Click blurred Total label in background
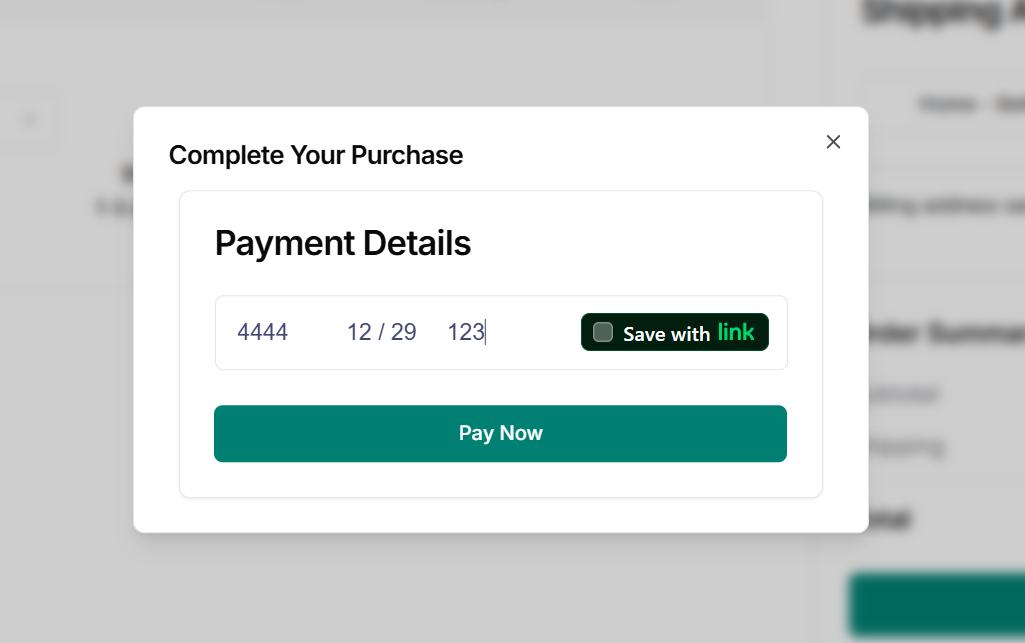Screen dimensions: 1025x643 point(890,520)
